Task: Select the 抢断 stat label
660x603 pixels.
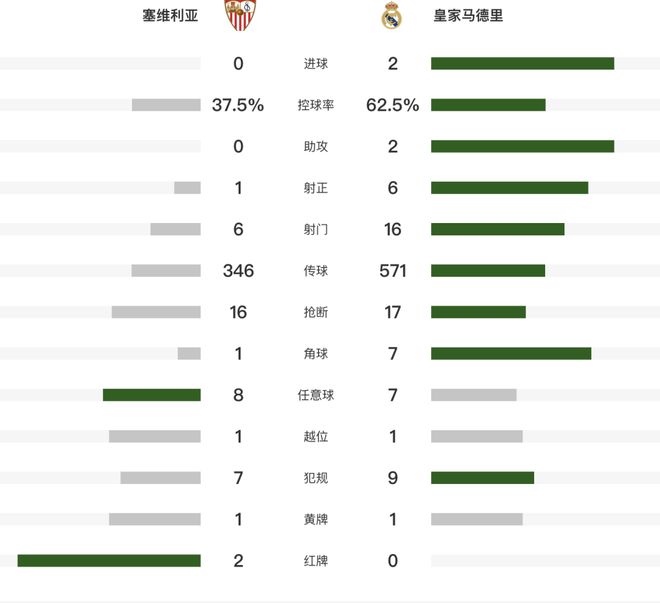Action: tap(315, 312)
